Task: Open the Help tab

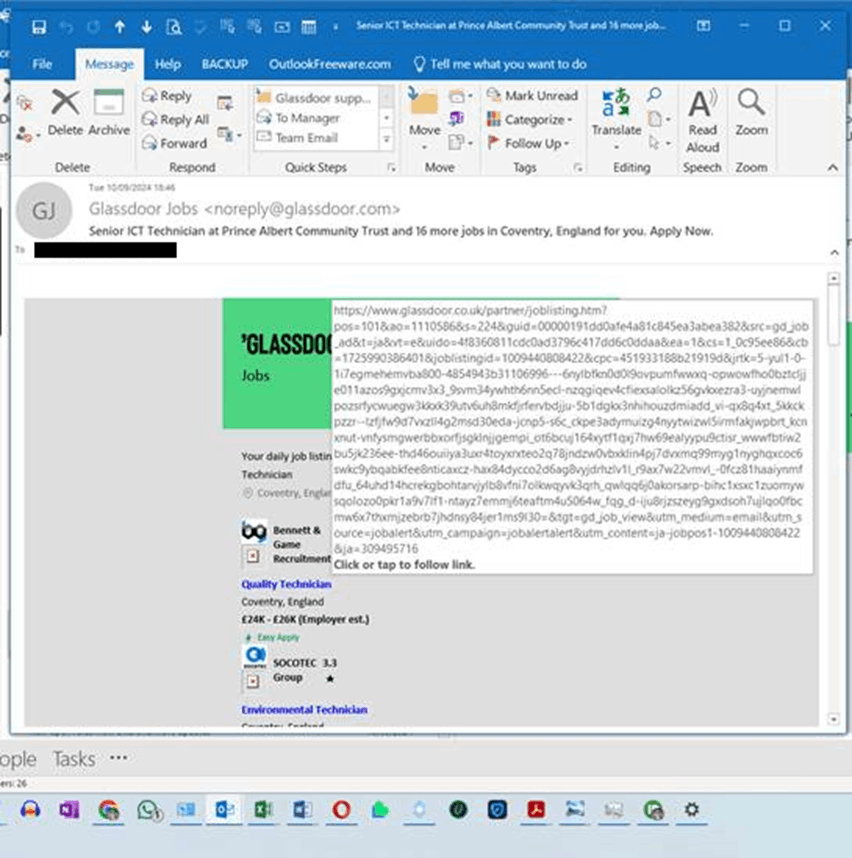Action: click(x=167, y=64)
